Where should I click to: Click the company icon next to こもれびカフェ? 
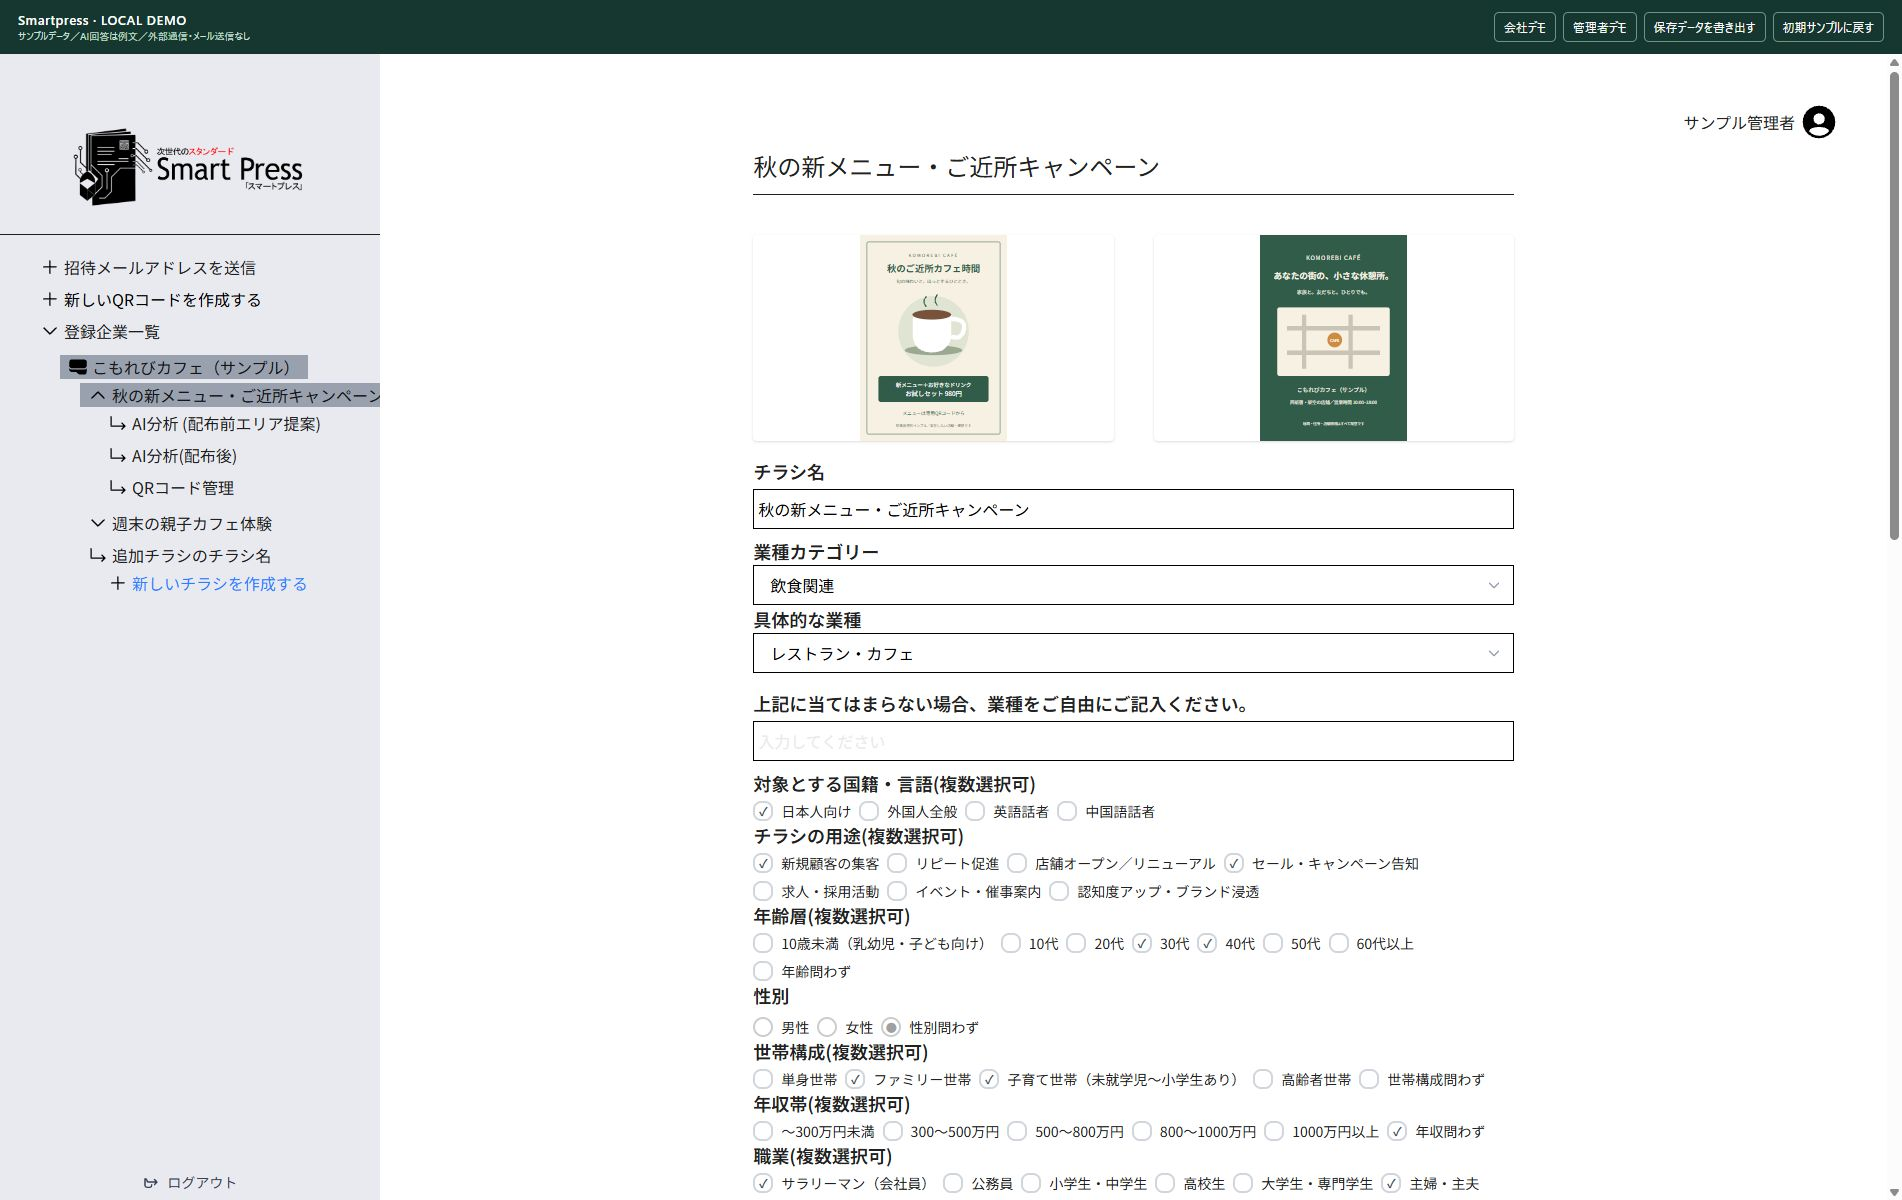(x=78, y=367)
